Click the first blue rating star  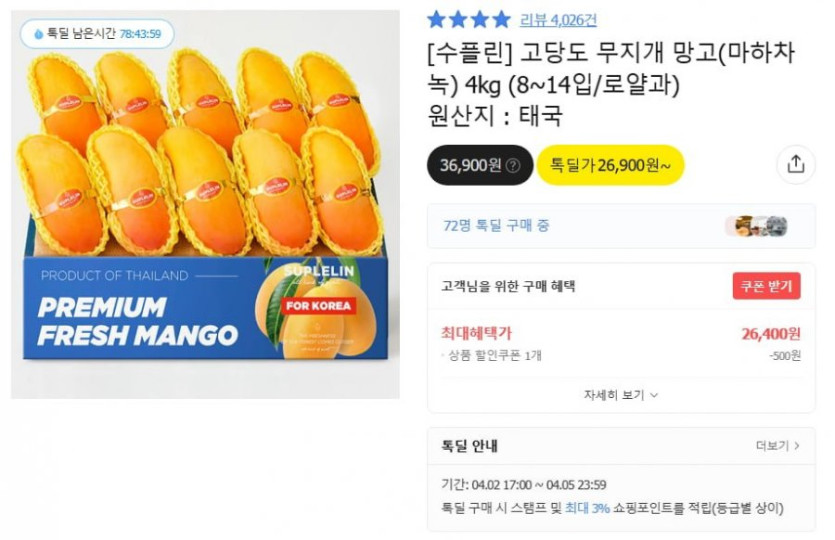pyautogui.click(x=437, y=19)
